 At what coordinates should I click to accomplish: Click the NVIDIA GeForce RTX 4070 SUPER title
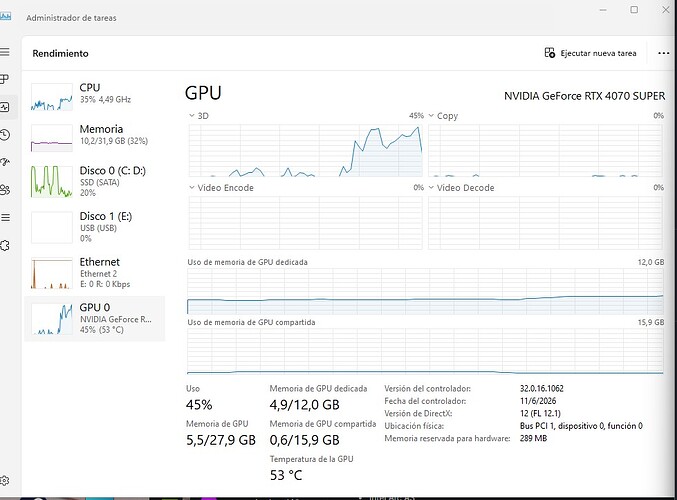tap(585, 96)
